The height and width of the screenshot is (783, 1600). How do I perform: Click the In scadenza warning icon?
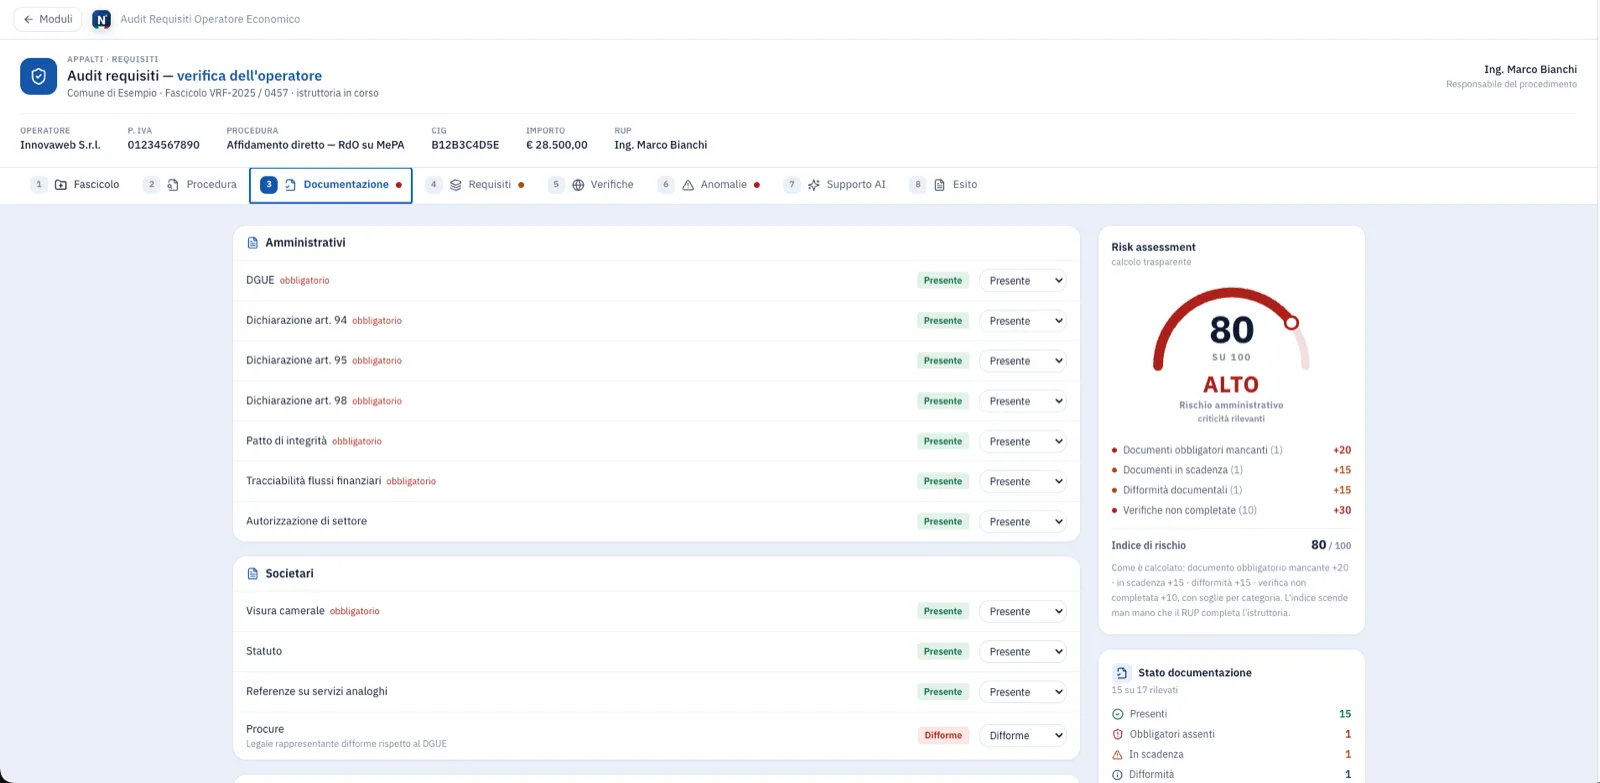tap(1118, 755)
